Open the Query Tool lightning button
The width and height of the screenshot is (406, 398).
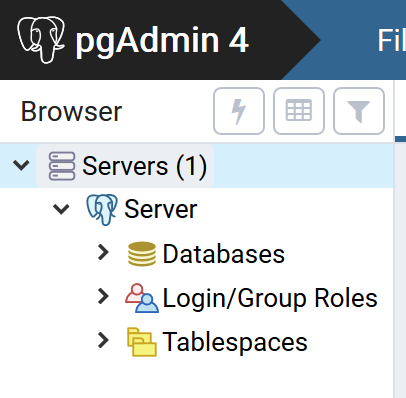(x=239, y=111)
